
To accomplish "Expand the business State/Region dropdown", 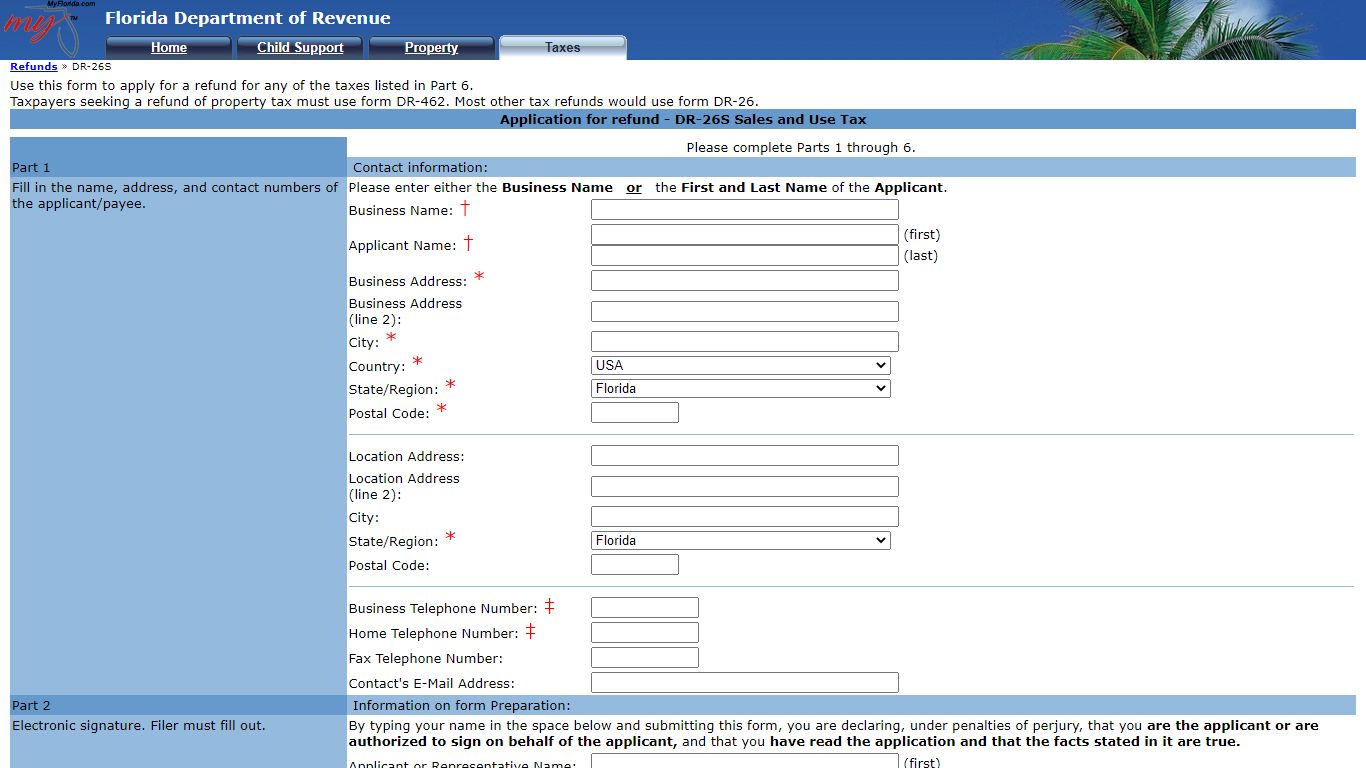I will tap(741, 388).
